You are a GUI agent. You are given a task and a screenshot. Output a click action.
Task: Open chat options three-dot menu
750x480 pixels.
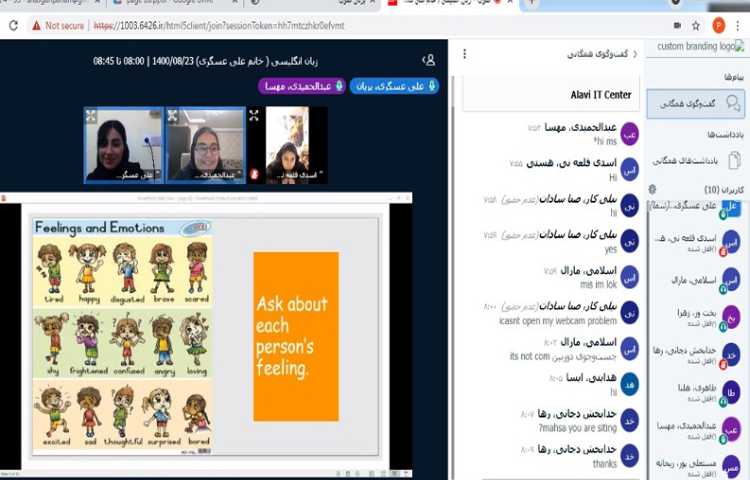pos(464,54)
